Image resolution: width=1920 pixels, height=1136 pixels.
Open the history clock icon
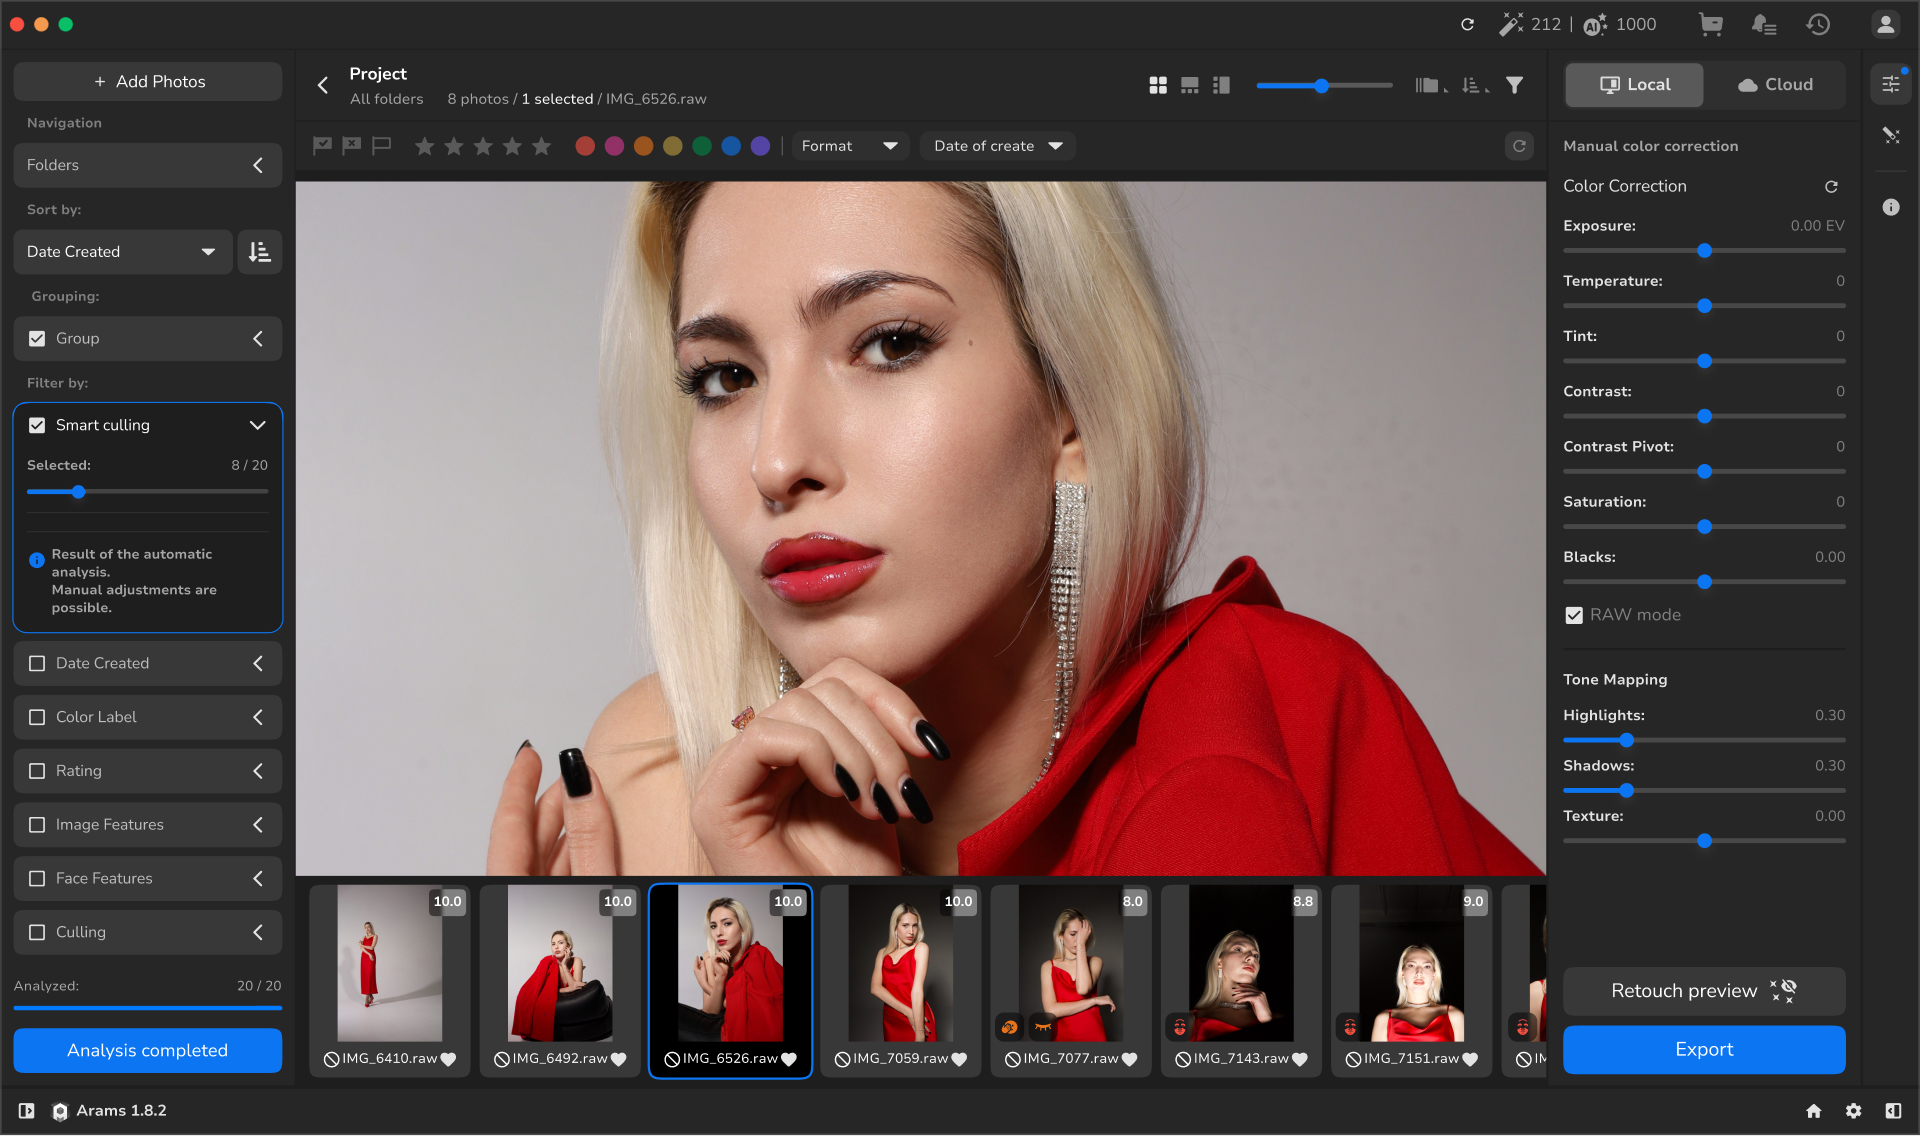click(x=1818, y=24)
